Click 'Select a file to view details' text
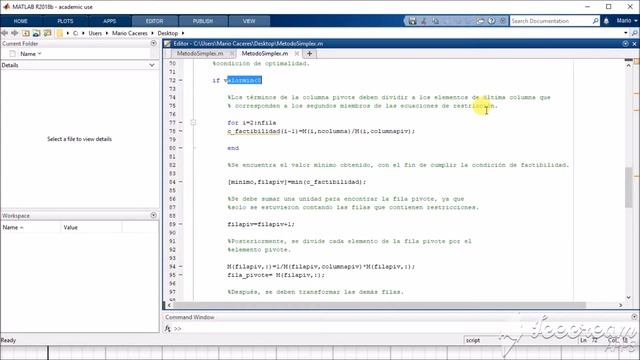This screenshot has width=640, height=360. click(x=80, y=139)
